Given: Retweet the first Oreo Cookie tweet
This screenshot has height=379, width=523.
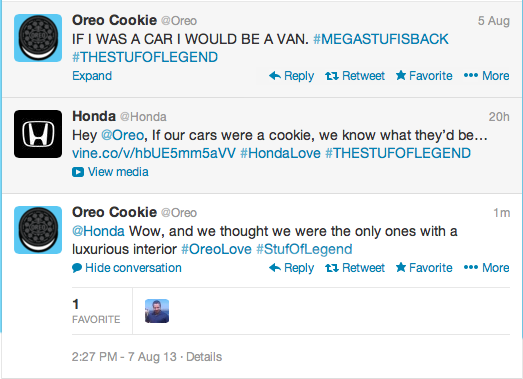Looking at the screenshot, I should coord(355,76).
